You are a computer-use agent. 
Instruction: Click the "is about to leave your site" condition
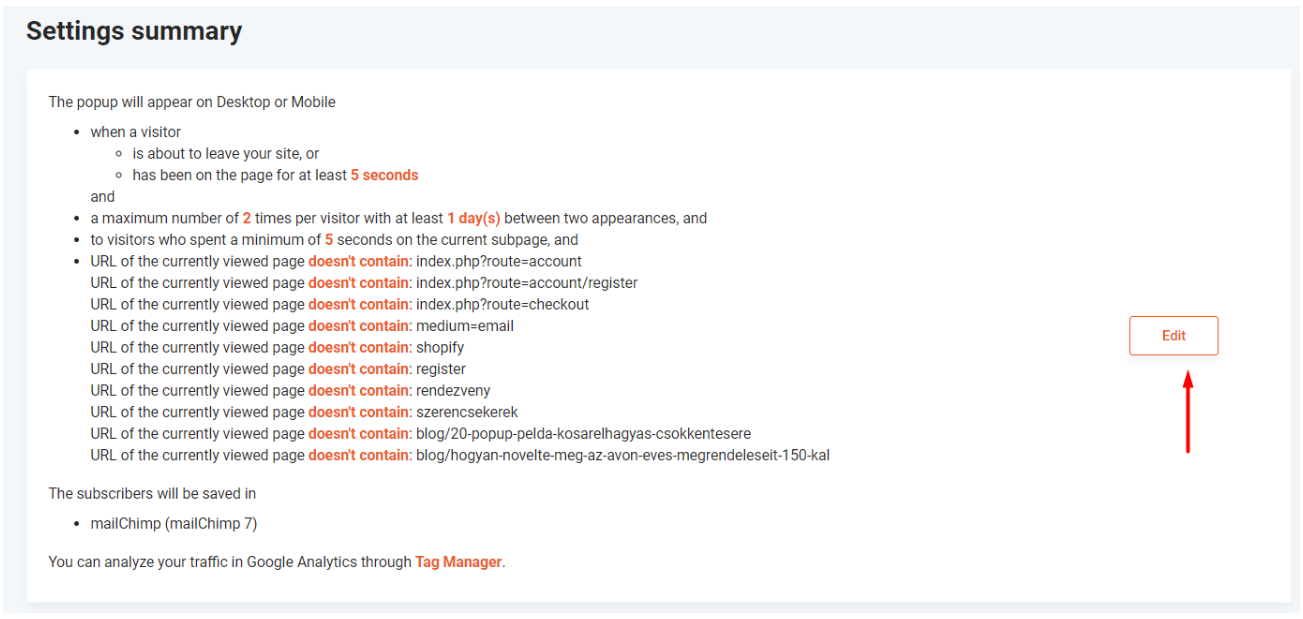tap(226, 154)
